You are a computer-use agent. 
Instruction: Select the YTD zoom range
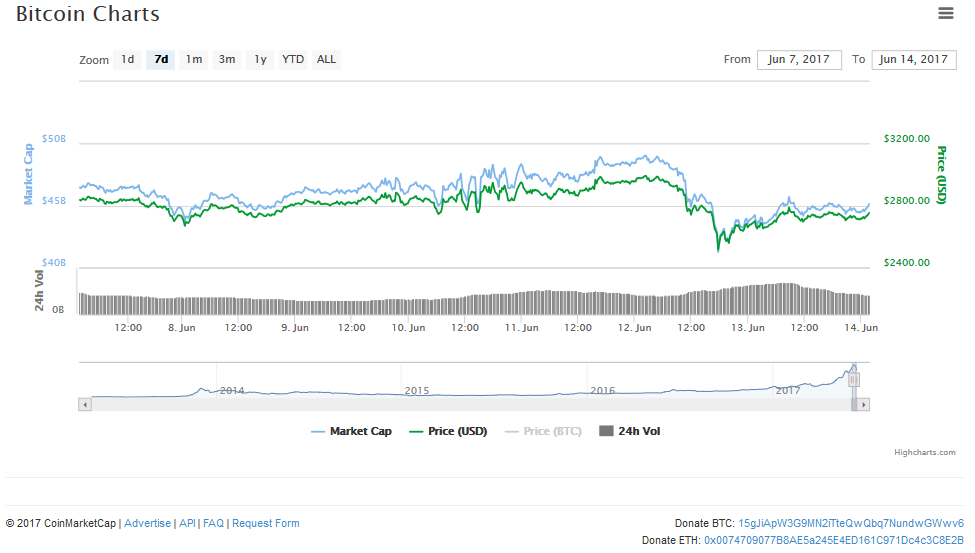coord(293,60)
